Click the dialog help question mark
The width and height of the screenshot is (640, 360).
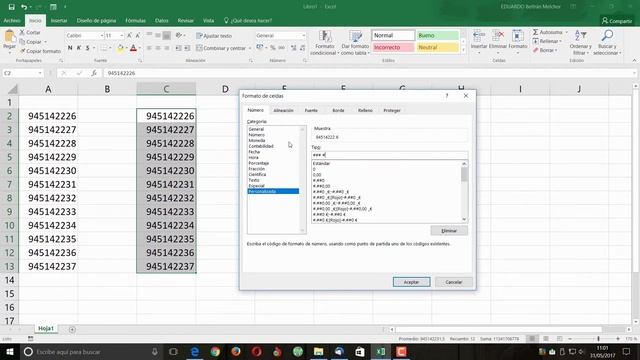click(447, 96)
